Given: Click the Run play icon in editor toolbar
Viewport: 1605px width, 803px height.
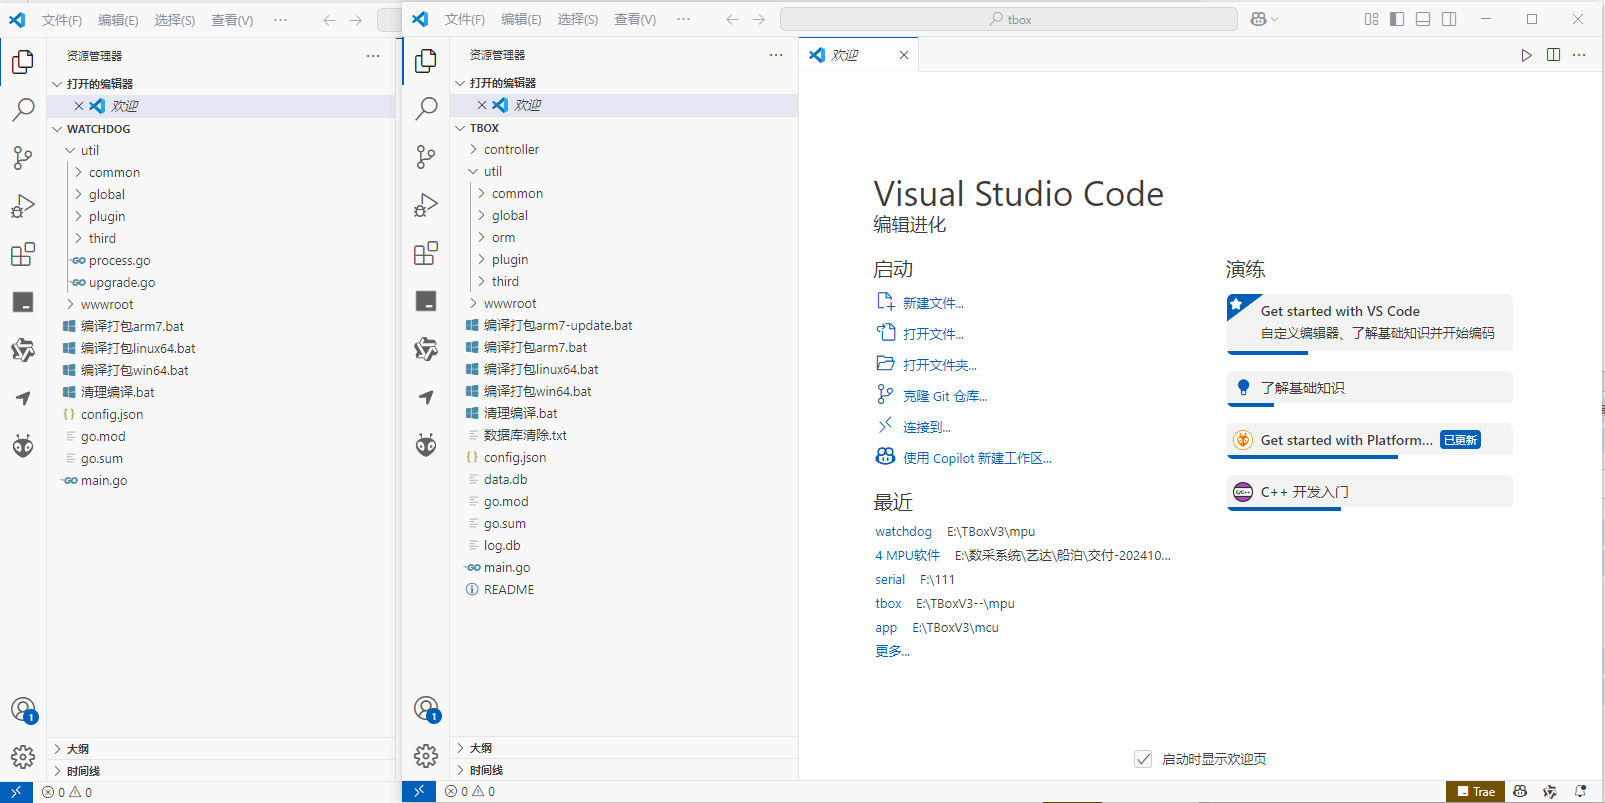Looking at the screenshot, I should click(1526, 55).
